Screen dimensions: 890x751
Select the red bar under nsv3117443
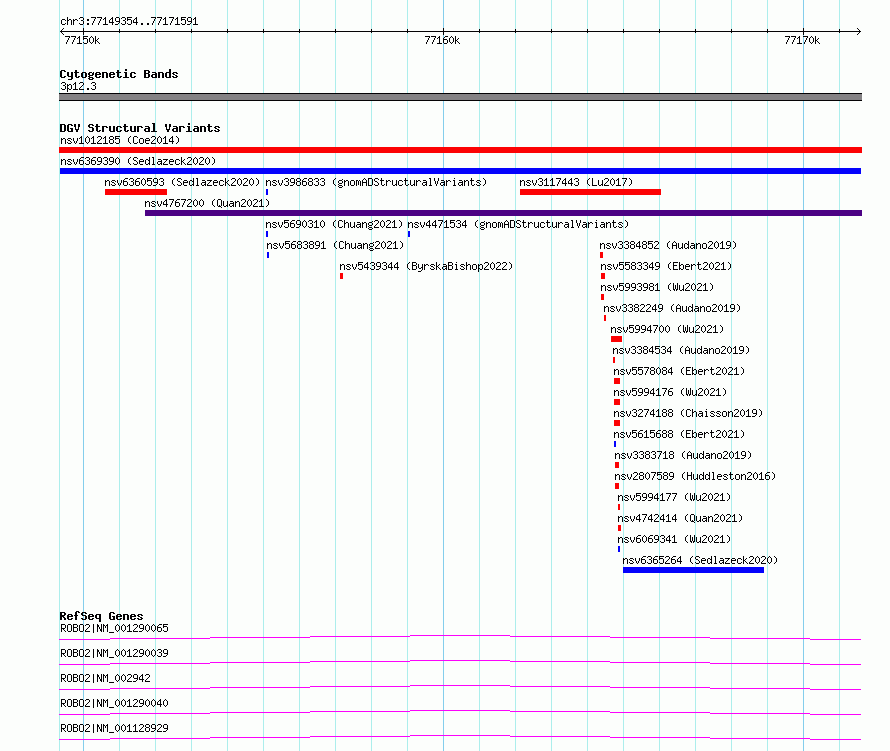point(590,192)
